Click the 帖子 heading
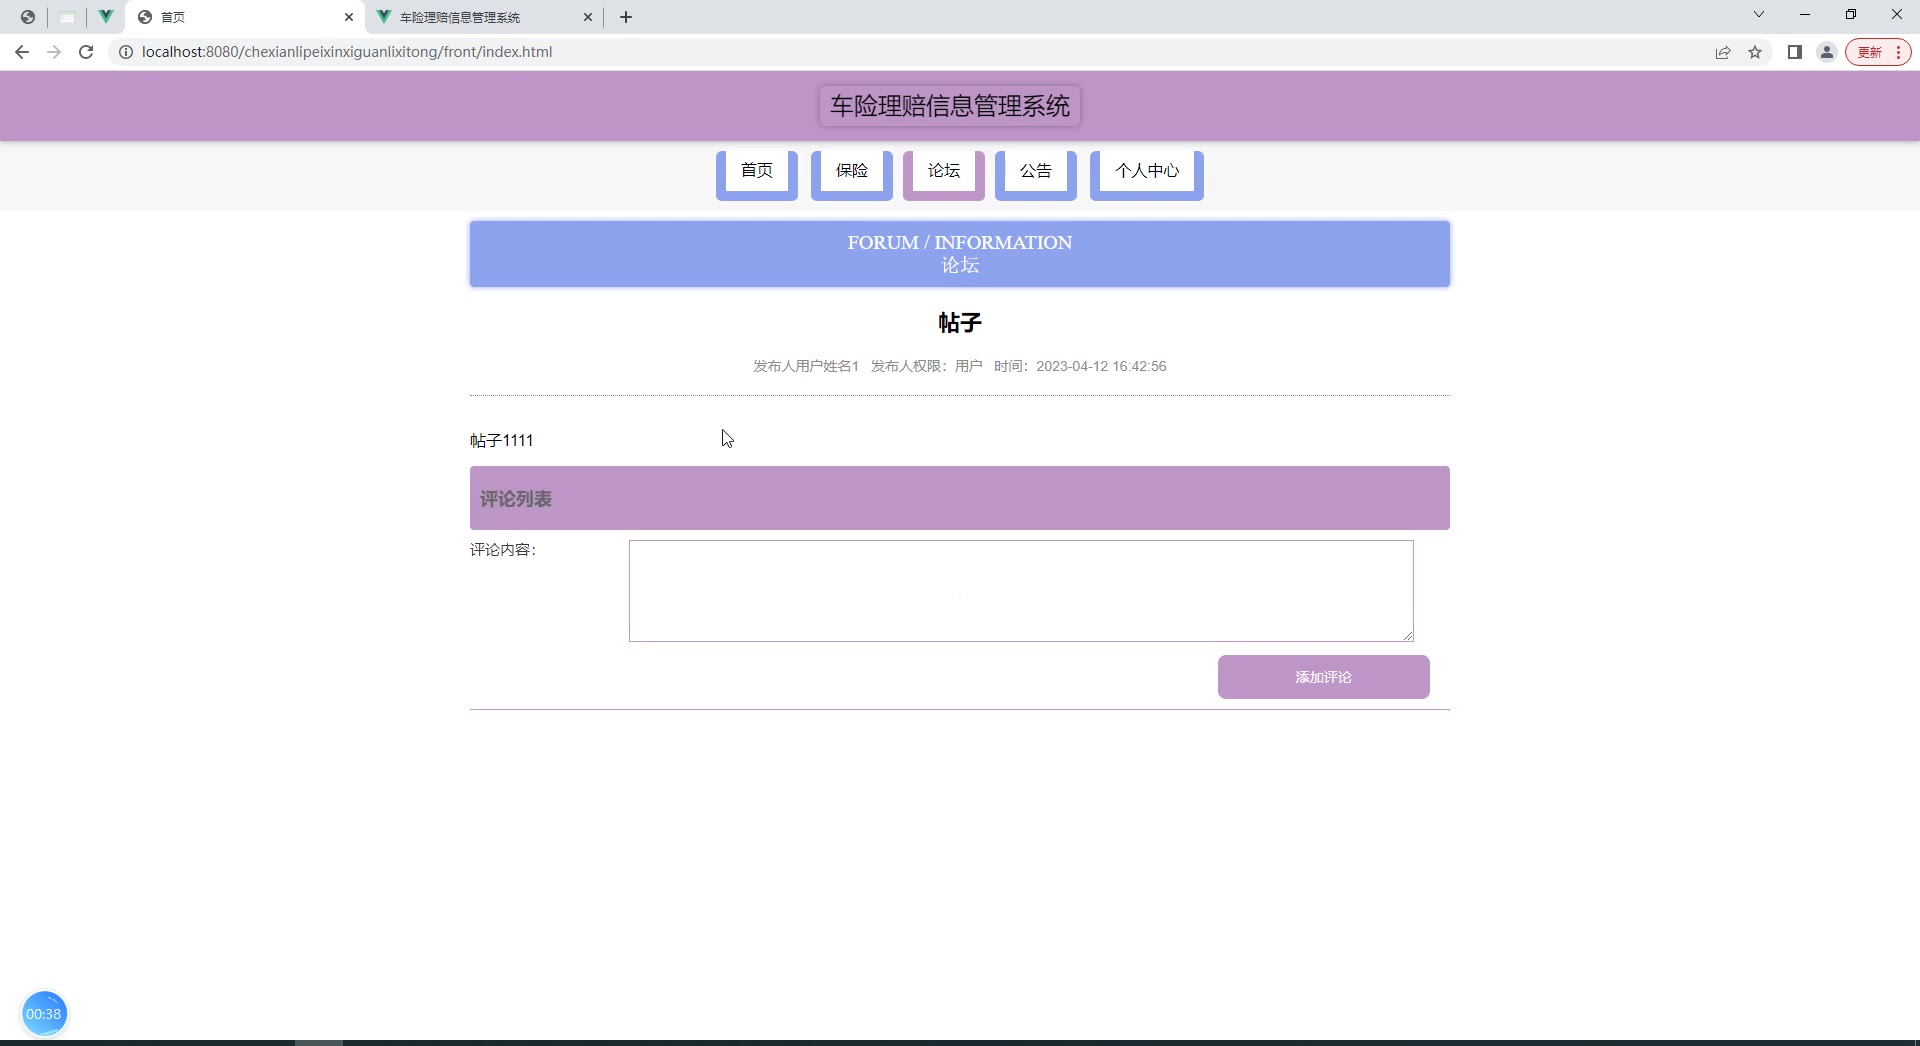Screen dimensions: 1920x1046 pyautogui.click(x=960, y=323)
